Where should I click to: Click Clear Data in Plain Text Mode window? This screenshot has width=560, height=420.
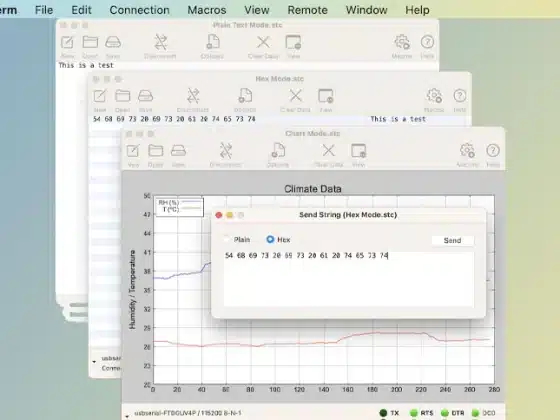(263, 42)
